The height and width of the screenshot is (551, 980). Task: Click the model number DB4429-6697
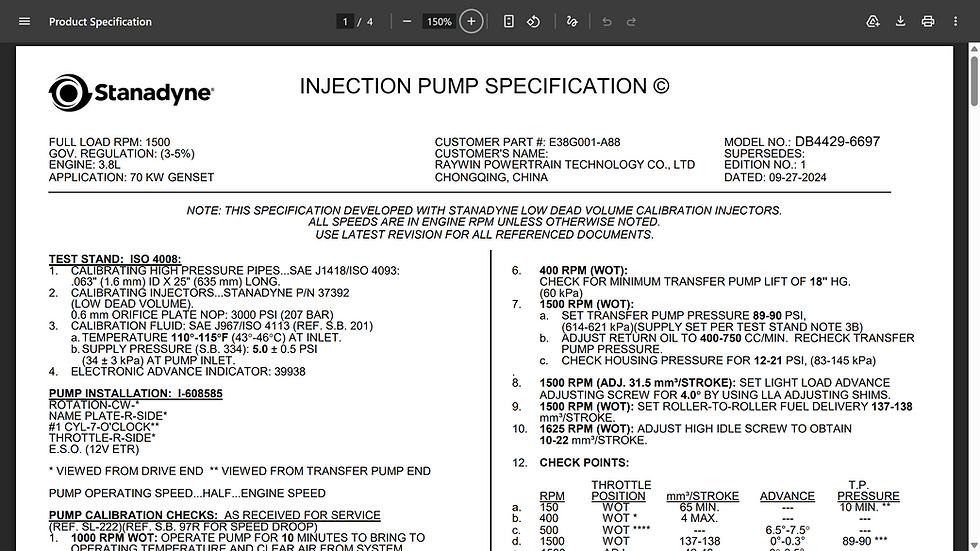click(x=837, y=142)
